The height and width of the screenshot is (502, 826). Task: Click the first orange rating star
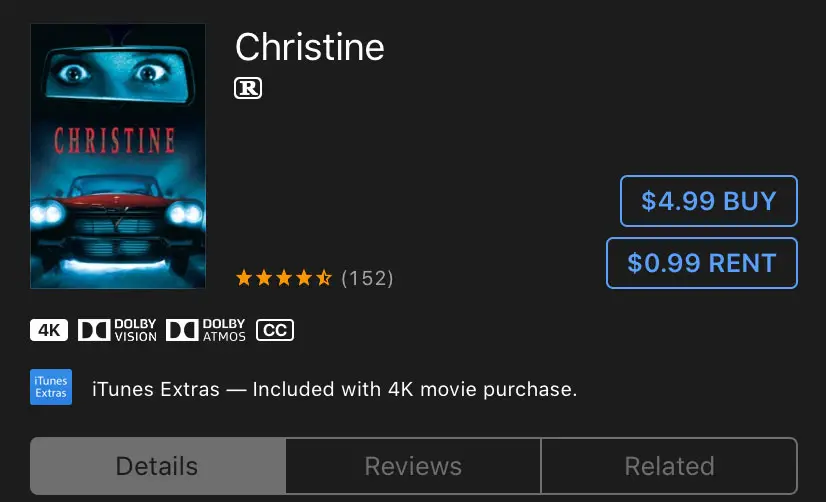[x=244, y=278]
